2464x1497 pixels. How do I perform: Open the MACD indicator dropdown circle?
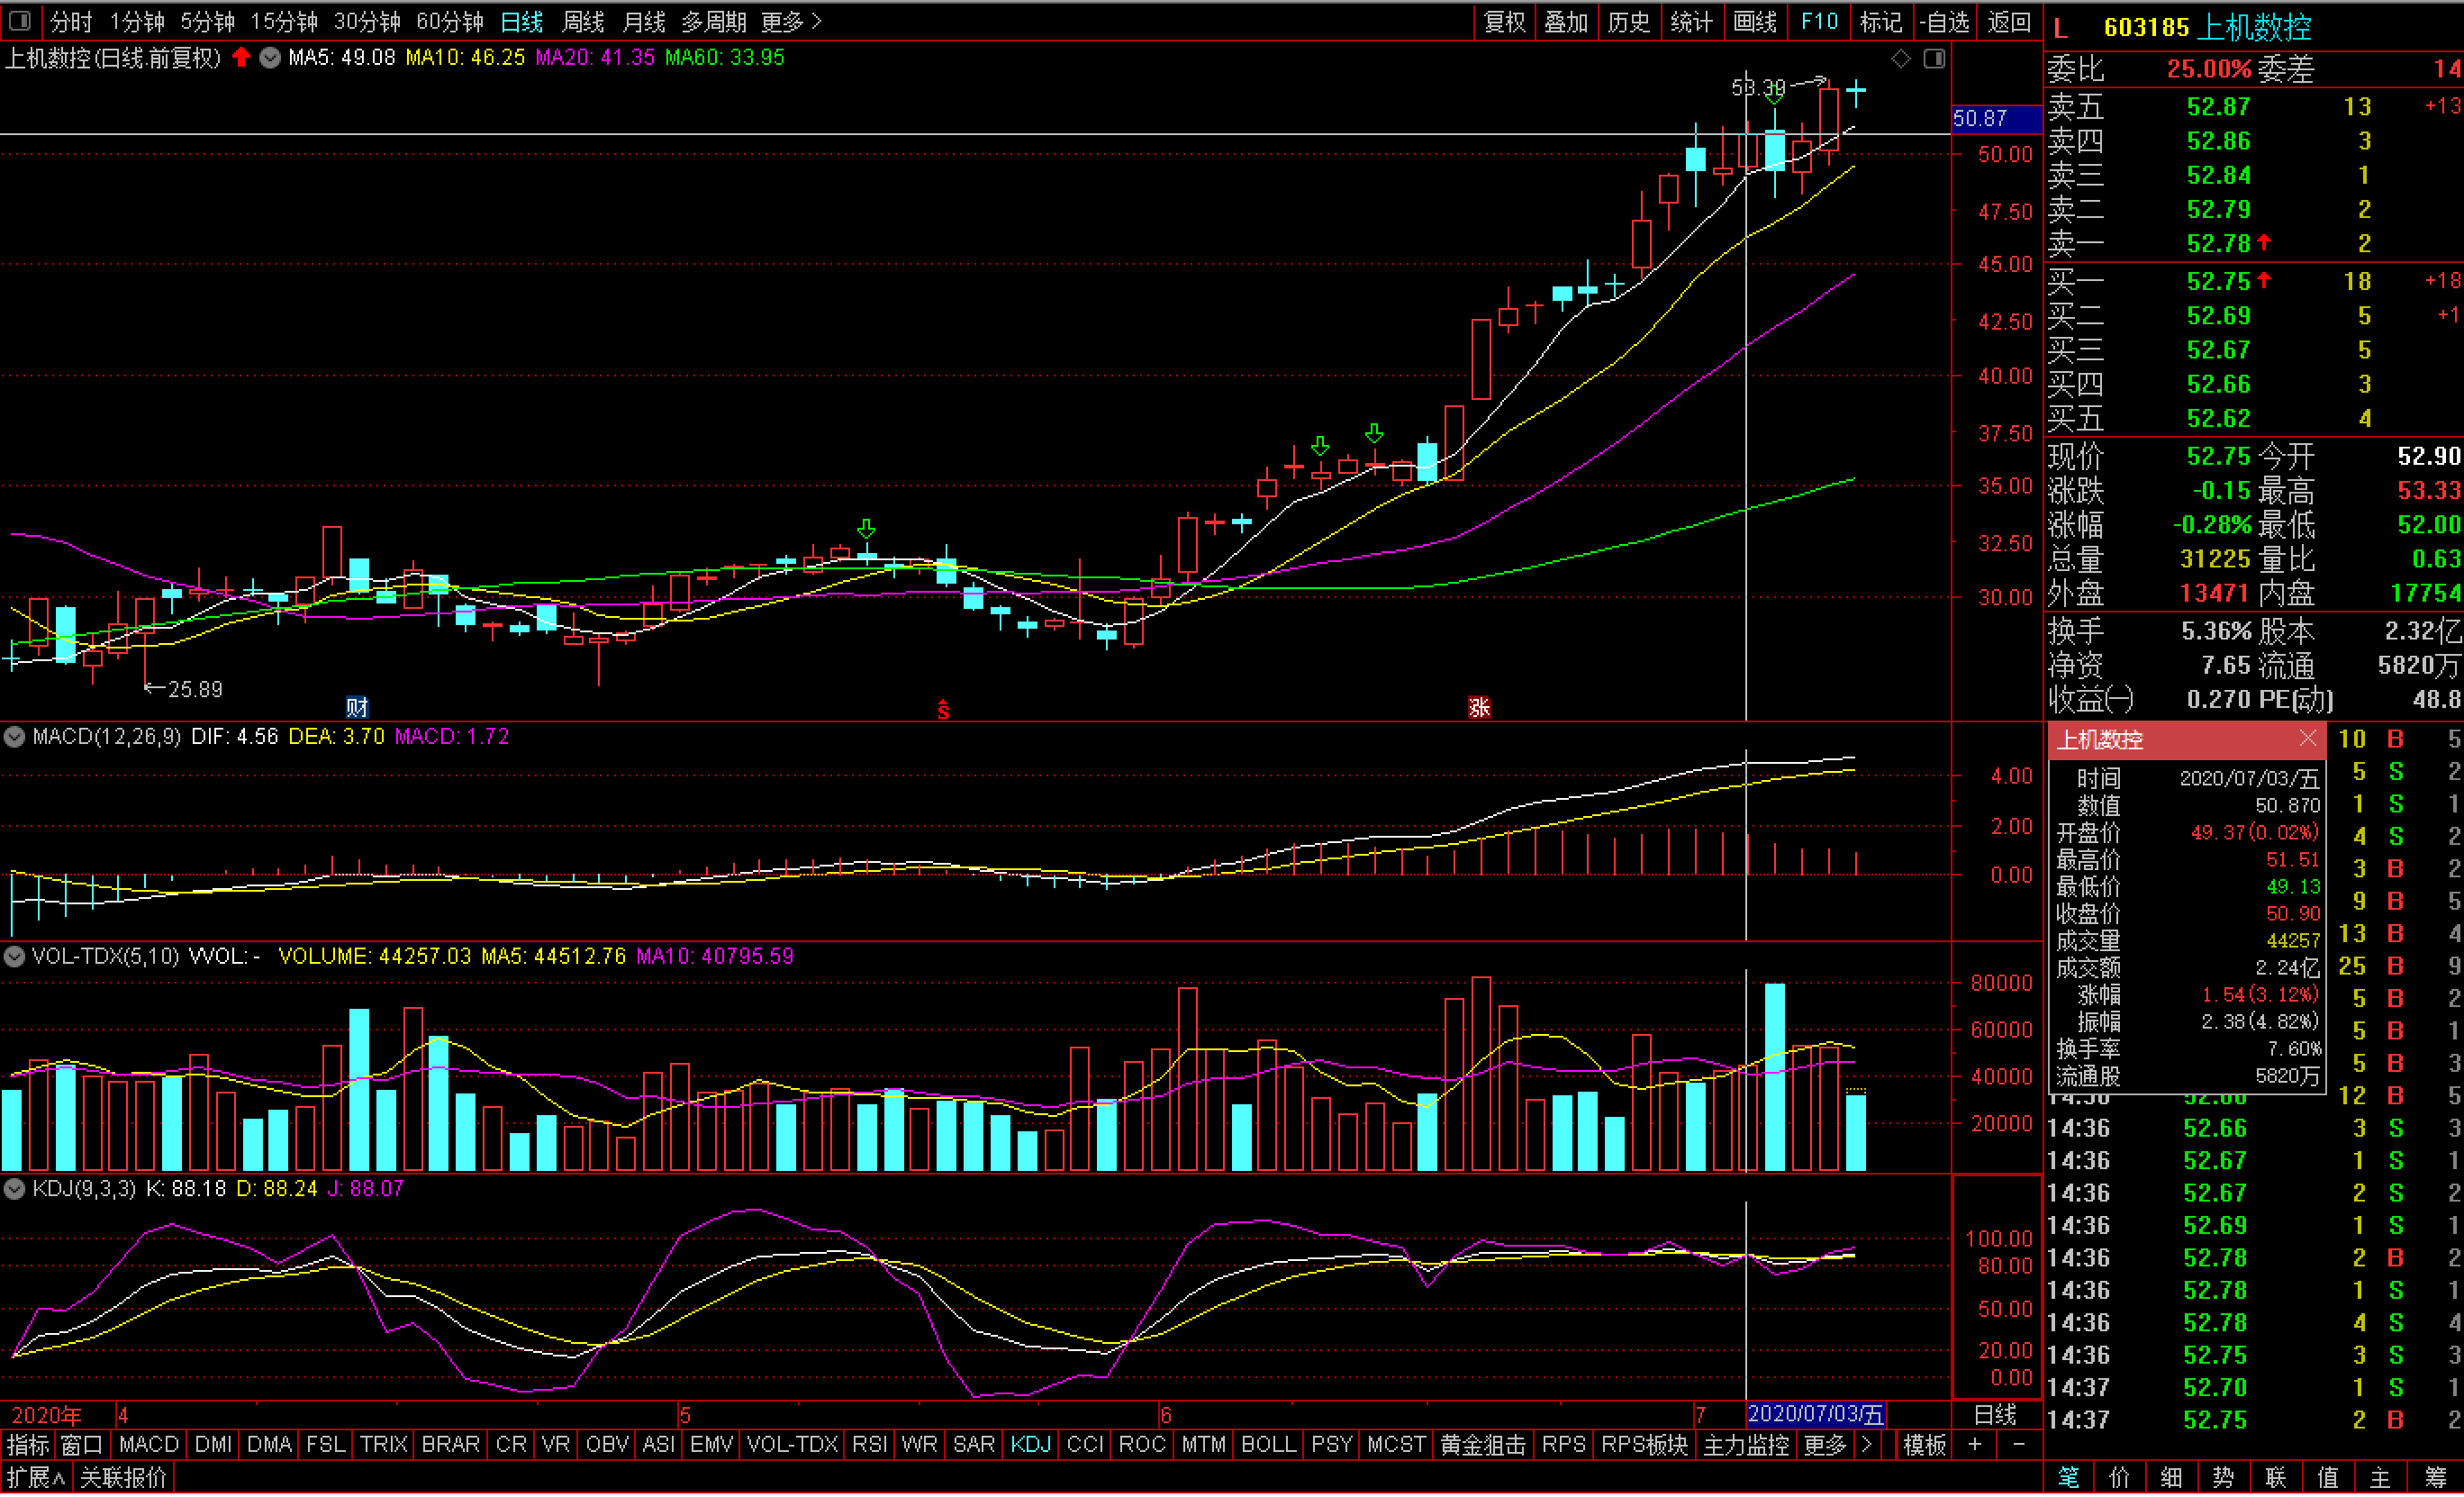[x=15, y=737]
